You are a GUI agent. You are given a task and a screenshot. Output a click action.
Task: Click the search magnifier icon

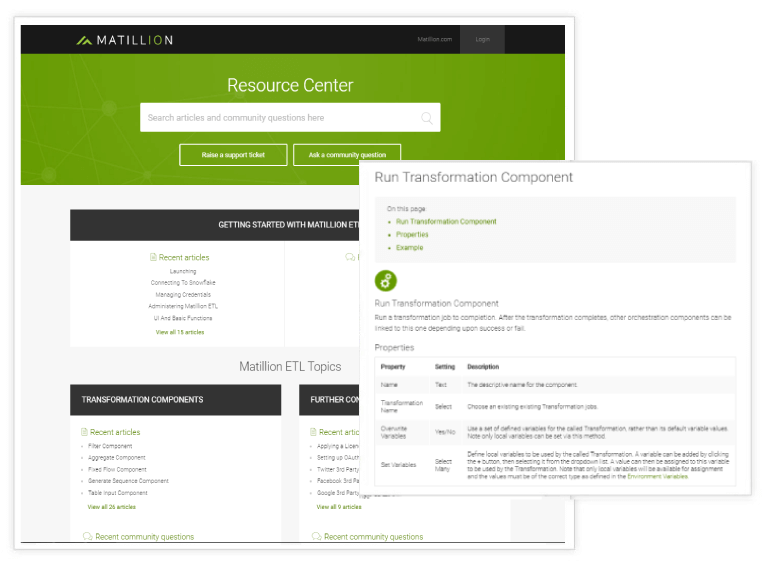click(427, 118)
